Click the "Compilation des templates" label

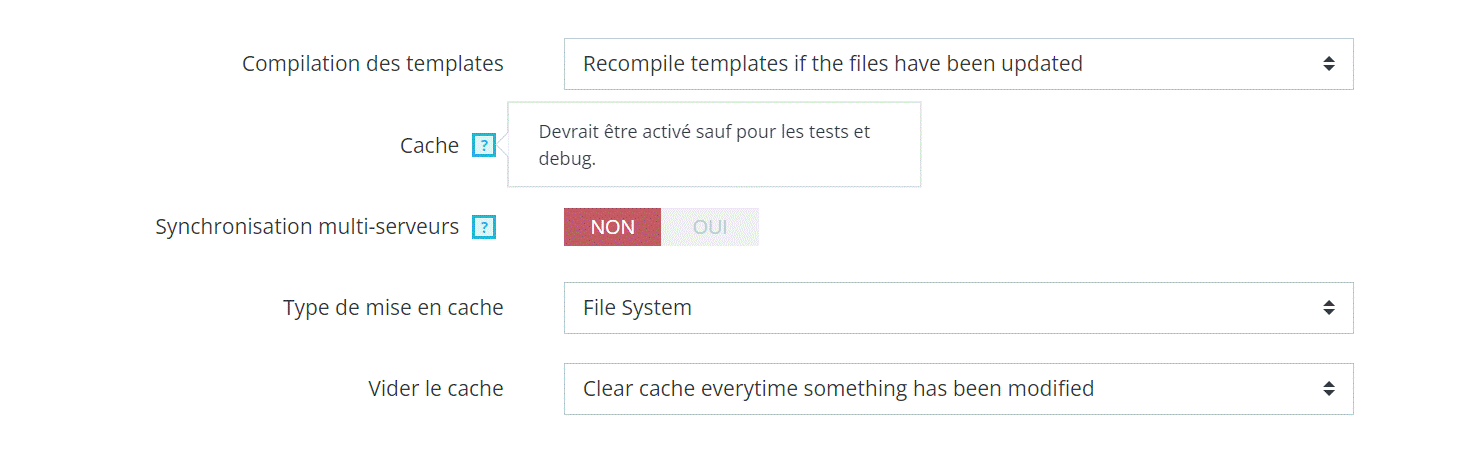tap(372, 64)
